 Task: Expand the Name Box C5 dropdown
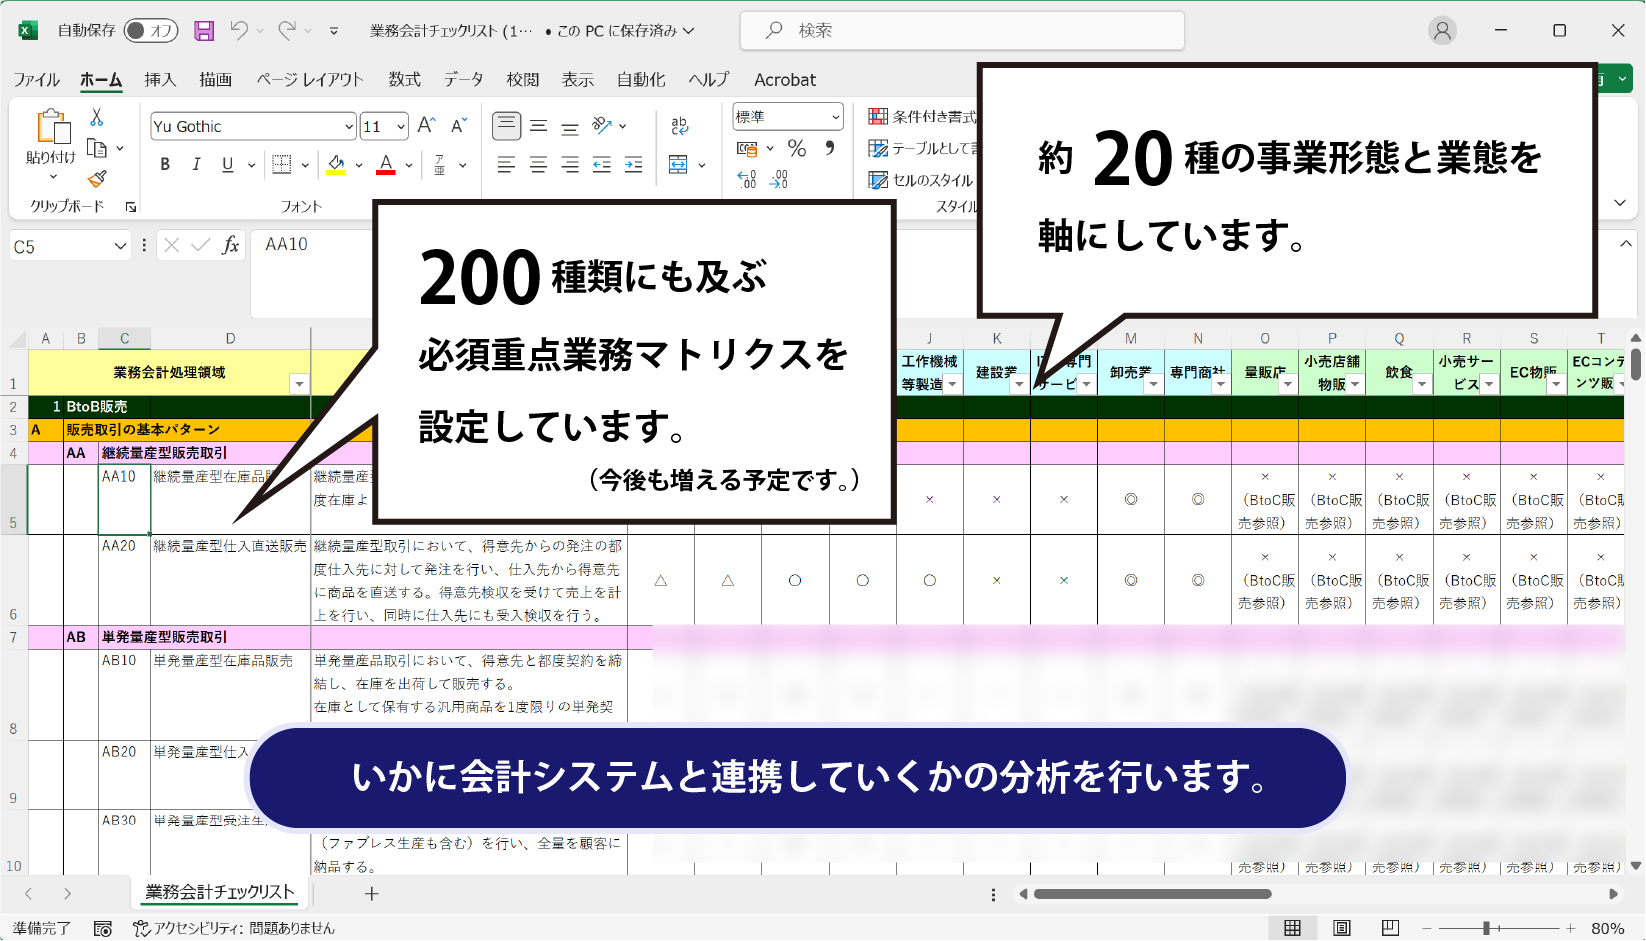point(120,246)
